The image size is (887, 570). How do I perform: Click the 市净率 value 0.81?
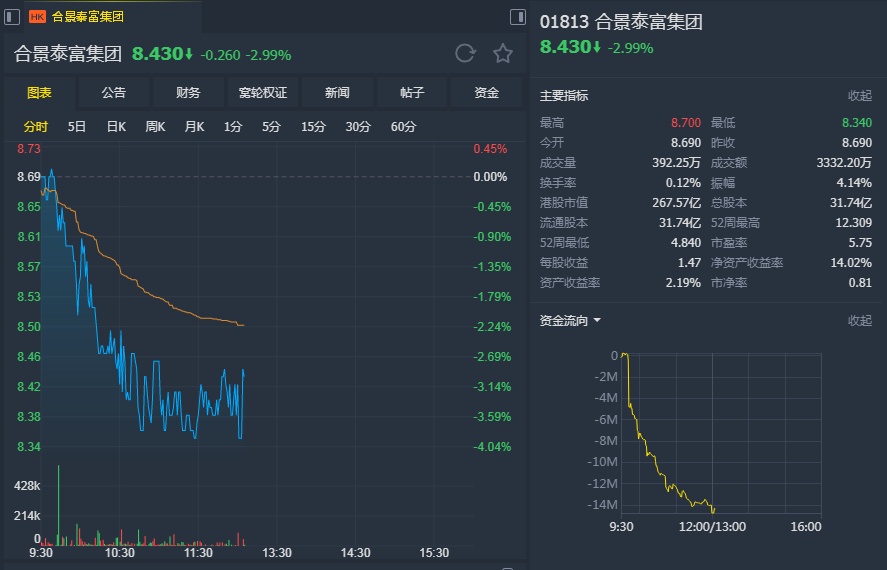pyautogui.click(x=860, y=283)
